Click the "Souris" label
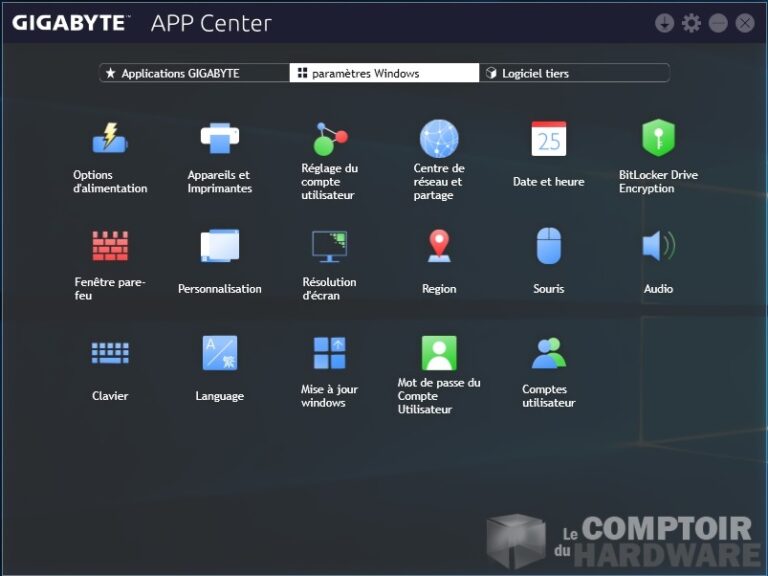Viewport: 768px width, 576px height. [x=549, y=289]
